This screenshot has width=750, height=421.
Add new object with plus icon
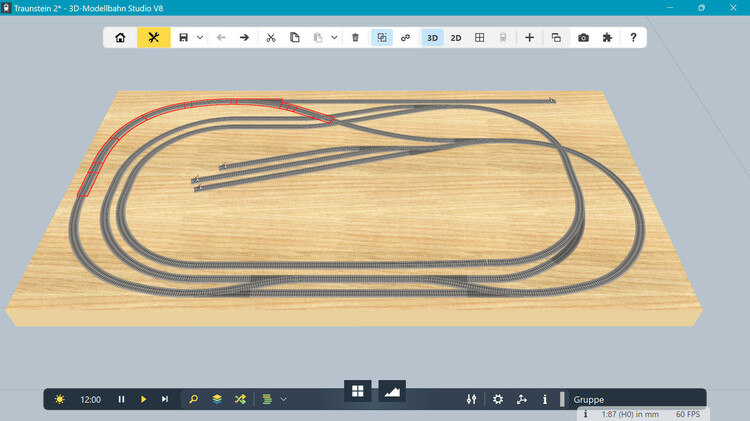pyautogui.click(x=529, y=37)
